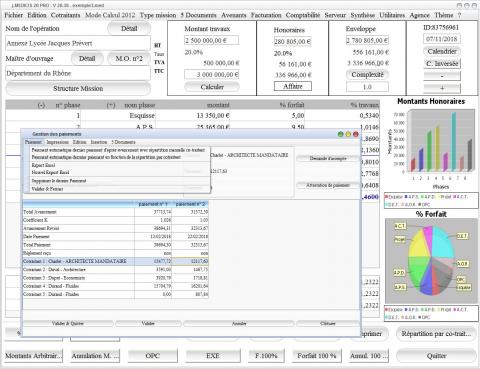This screenshot has width=480, height=369.
Task: Click the M.O. n°2 button
Action: coord(129,59)
